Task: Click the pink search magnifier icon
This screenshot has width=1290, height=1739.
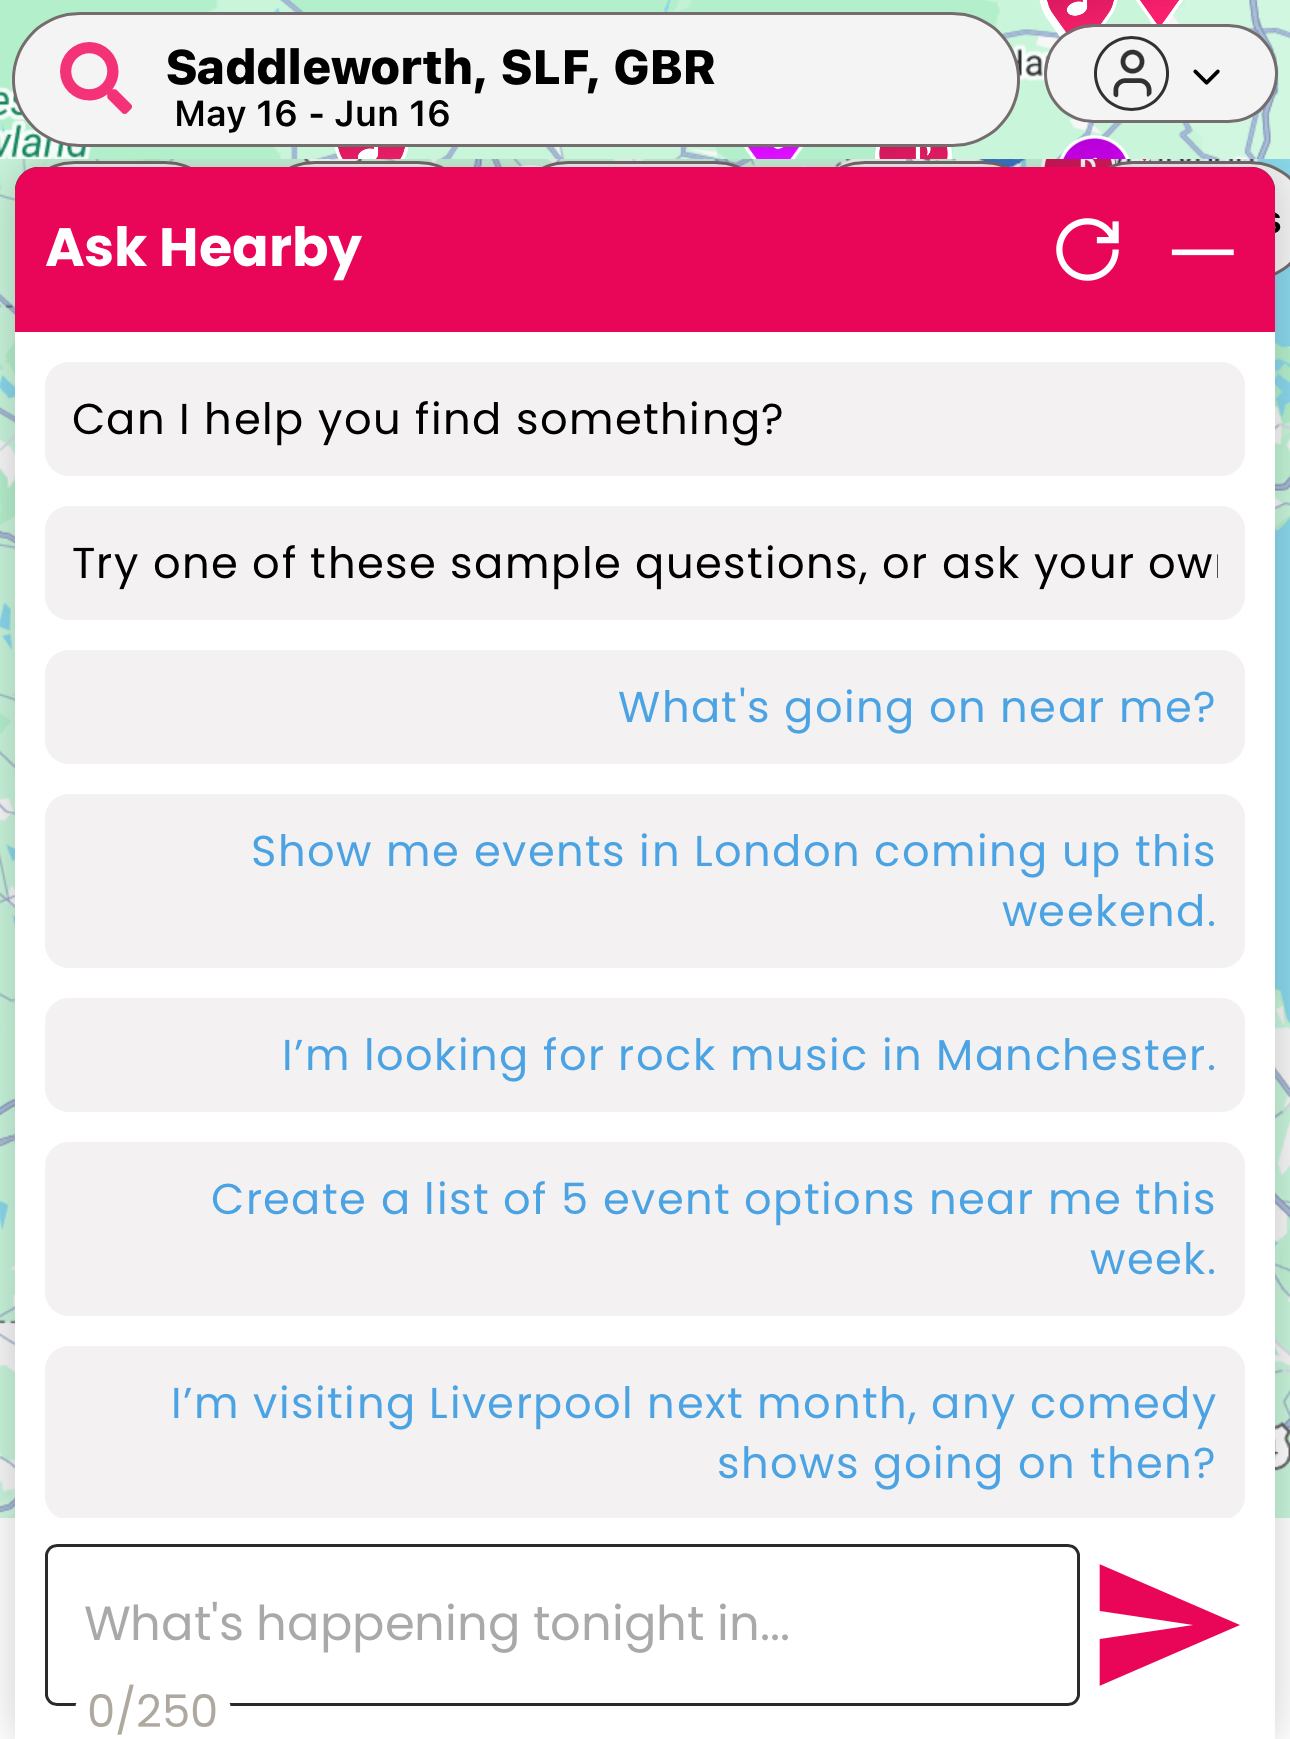Action: [x=96, y=77]
